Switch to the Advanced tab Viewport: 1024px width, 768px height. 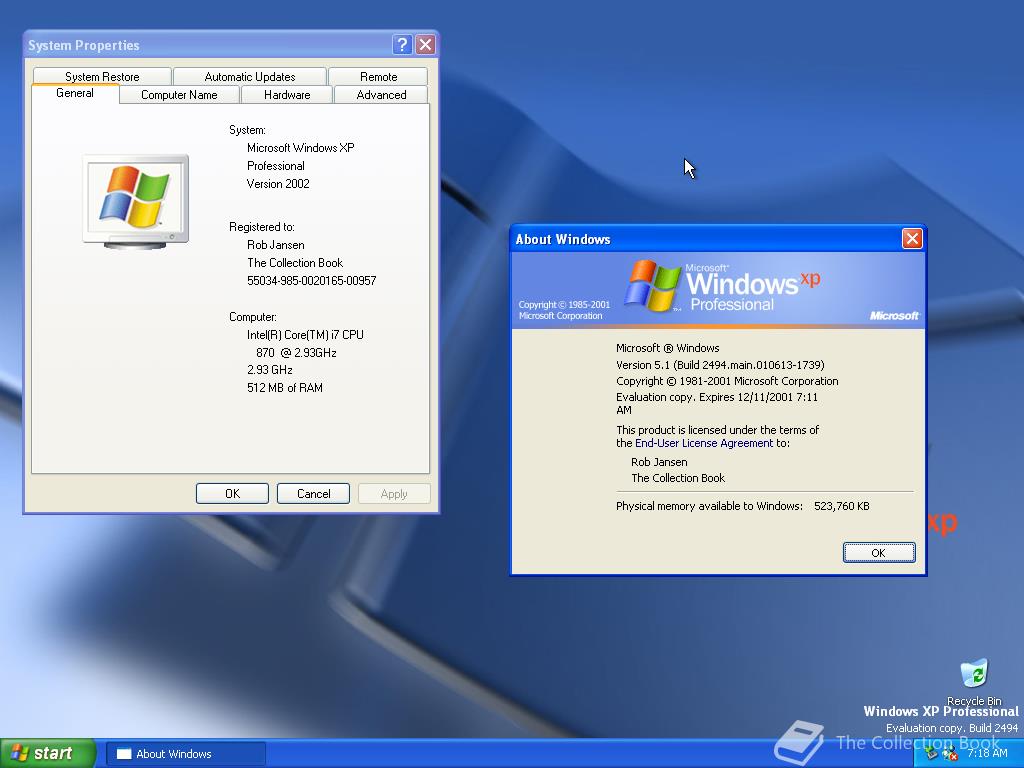[x=381, y=95]
